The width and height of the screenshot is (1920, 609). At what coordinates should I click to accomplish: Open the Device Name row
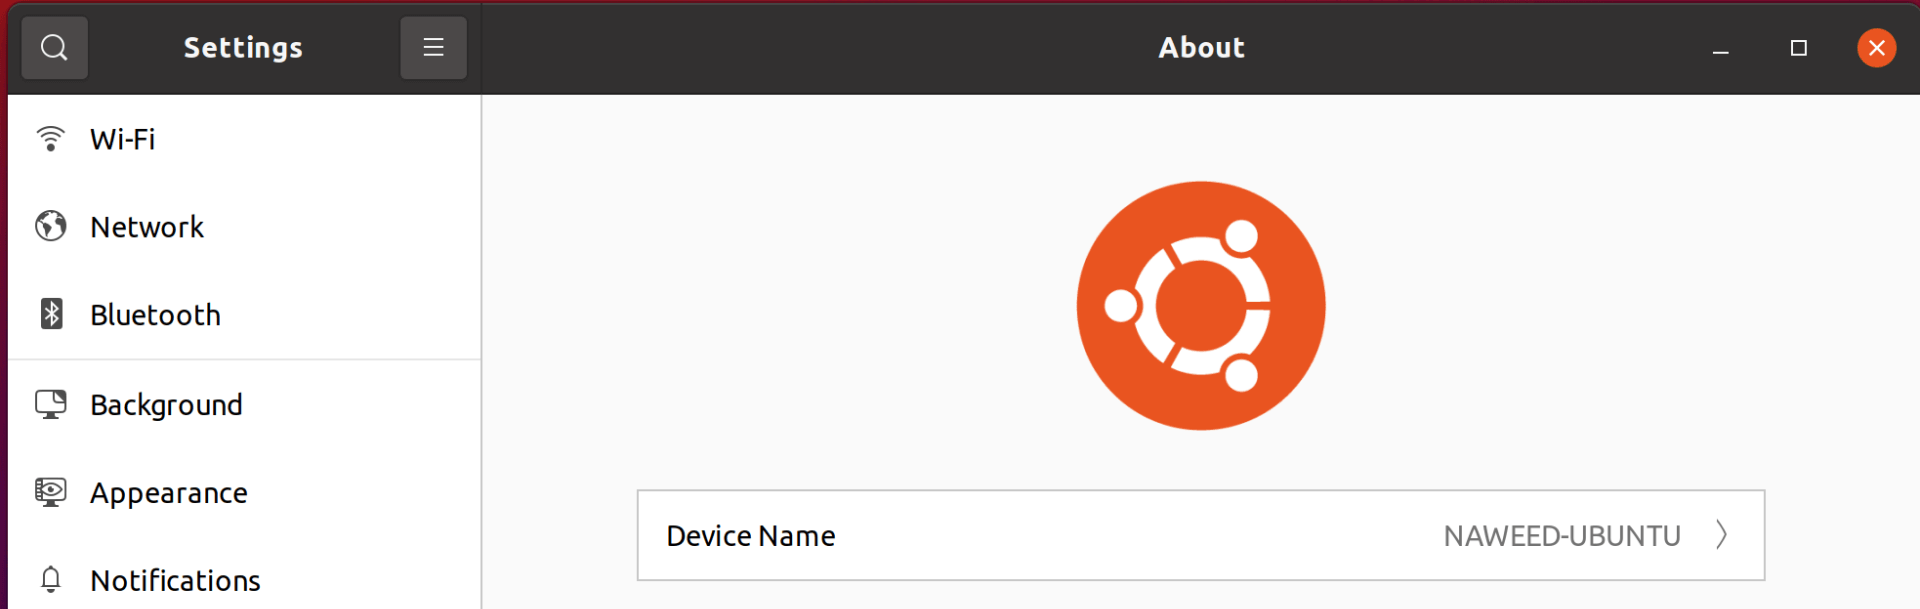[x=1201, y=535]
